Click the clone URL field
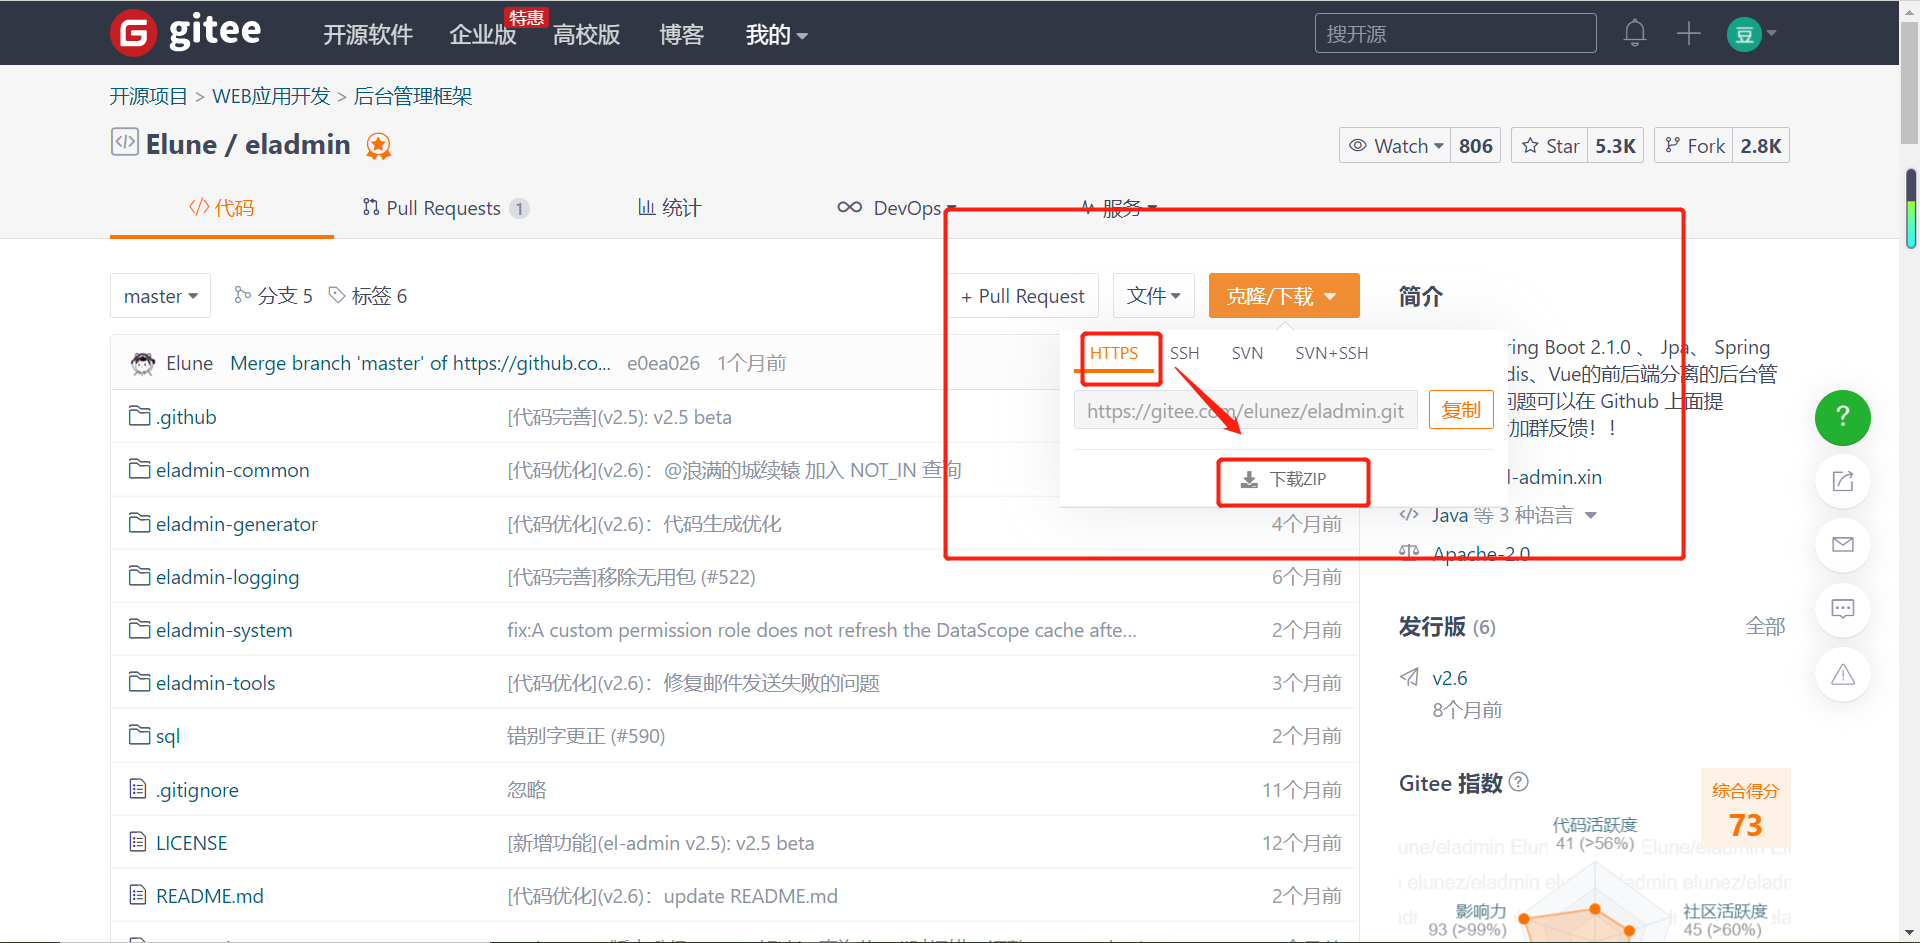The width and height of the screenshot is (1920, 943). click(x=1246, y=411)
